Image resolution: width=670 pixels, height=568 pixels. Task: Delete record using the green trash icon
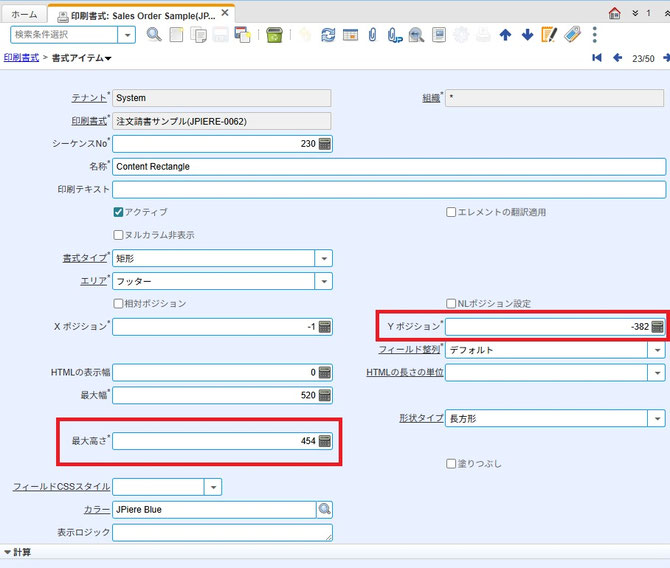[274, 35]
